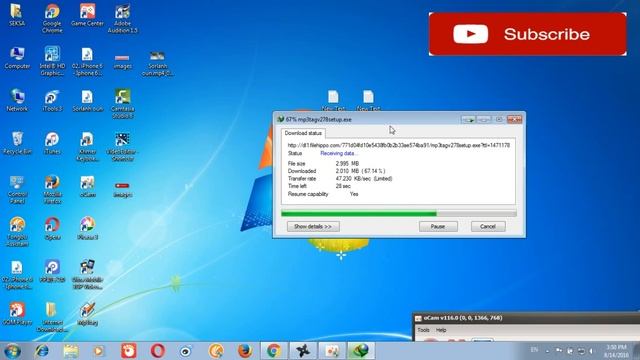This screenshot has height=360, width=640.
Task: Launch Google Chrome desktop shortcut
Action: 52,18
